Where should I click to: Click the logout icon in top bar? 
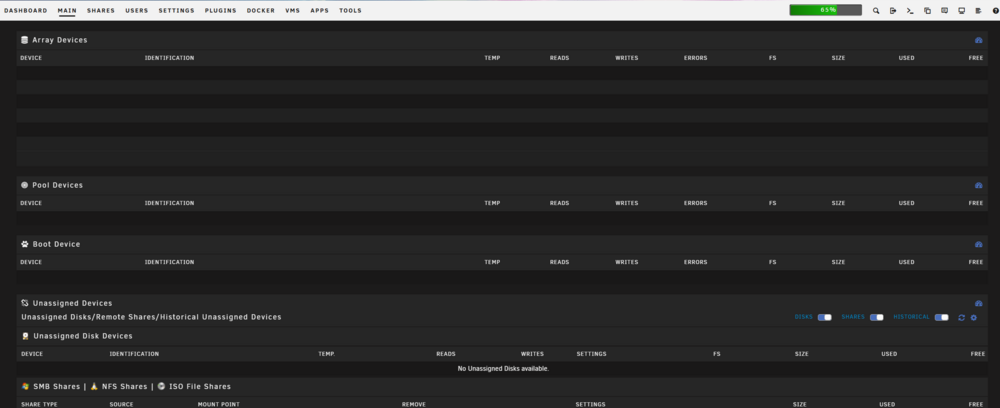(893, 11)
